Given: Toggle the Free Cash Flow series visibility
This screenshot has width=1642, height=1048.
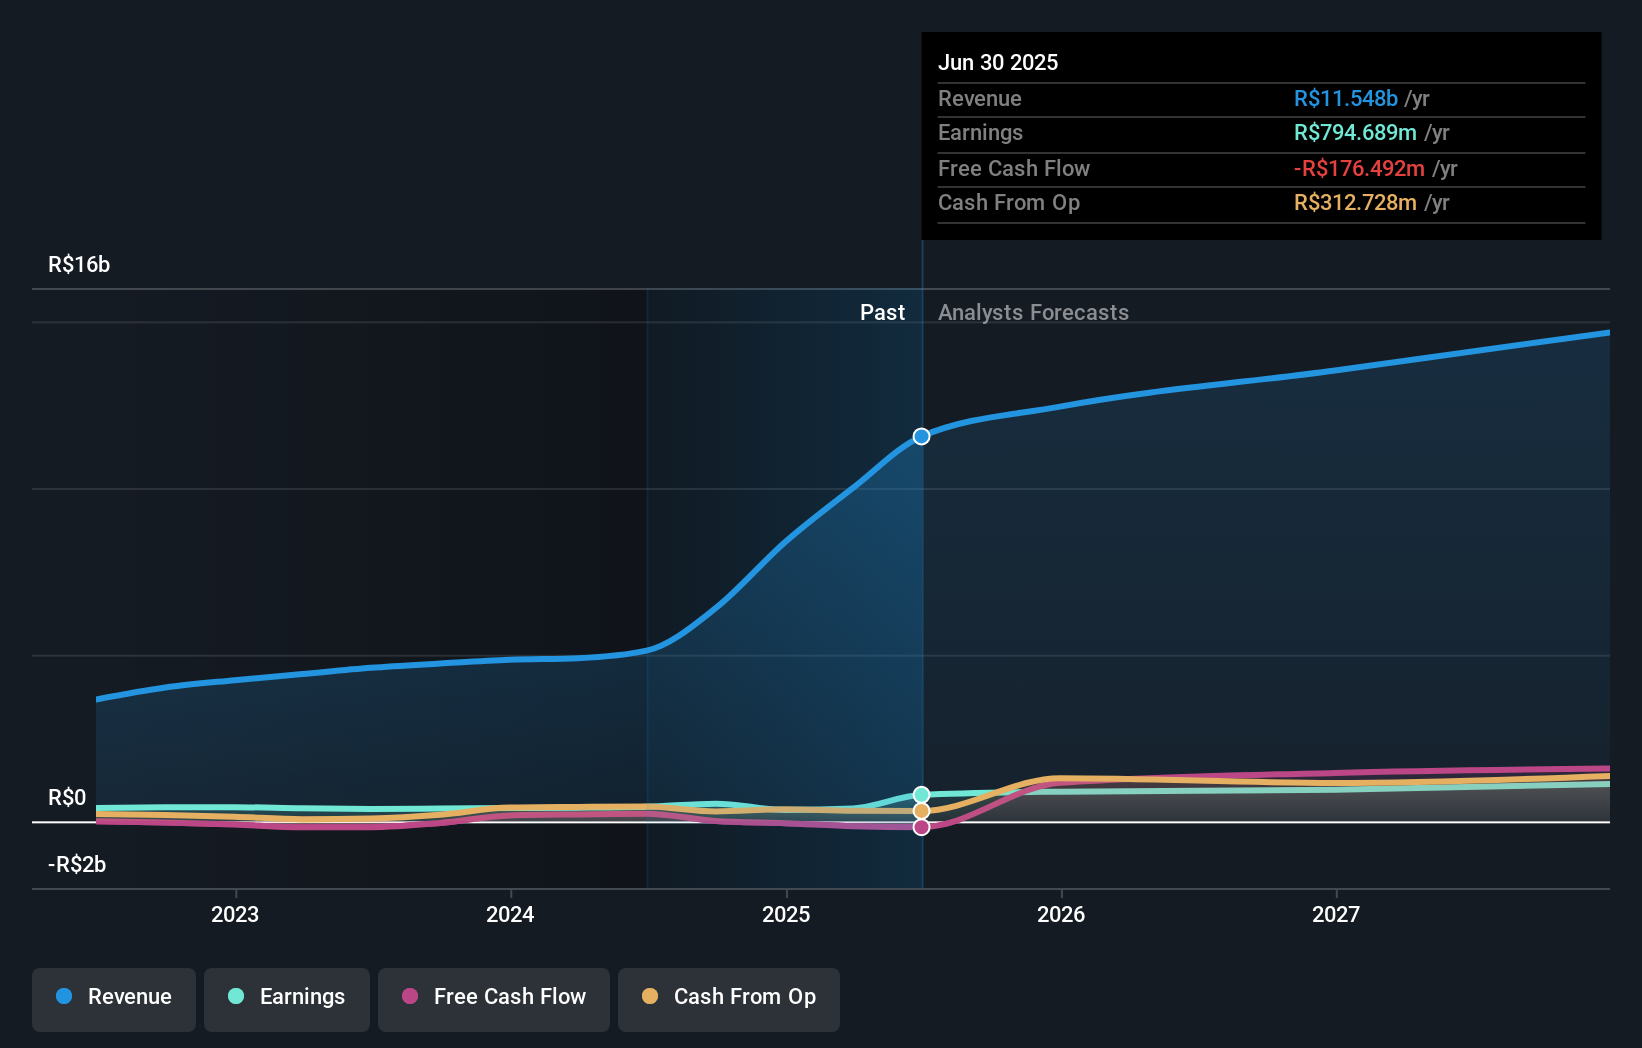Looking at the screenshot, I should (x=493, y=997).
